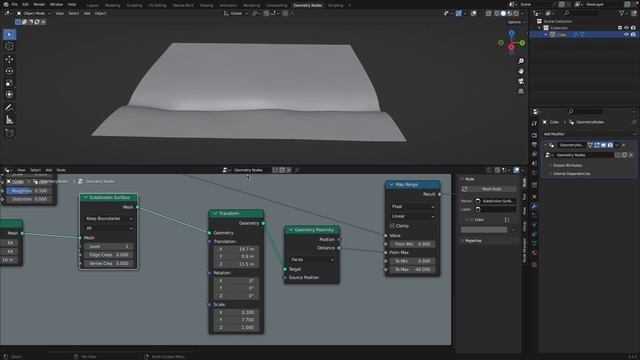The height and width of the screenshot is (360, 640).
Task: Toggle modifier realtime viewport display icon
Action: 603,145
